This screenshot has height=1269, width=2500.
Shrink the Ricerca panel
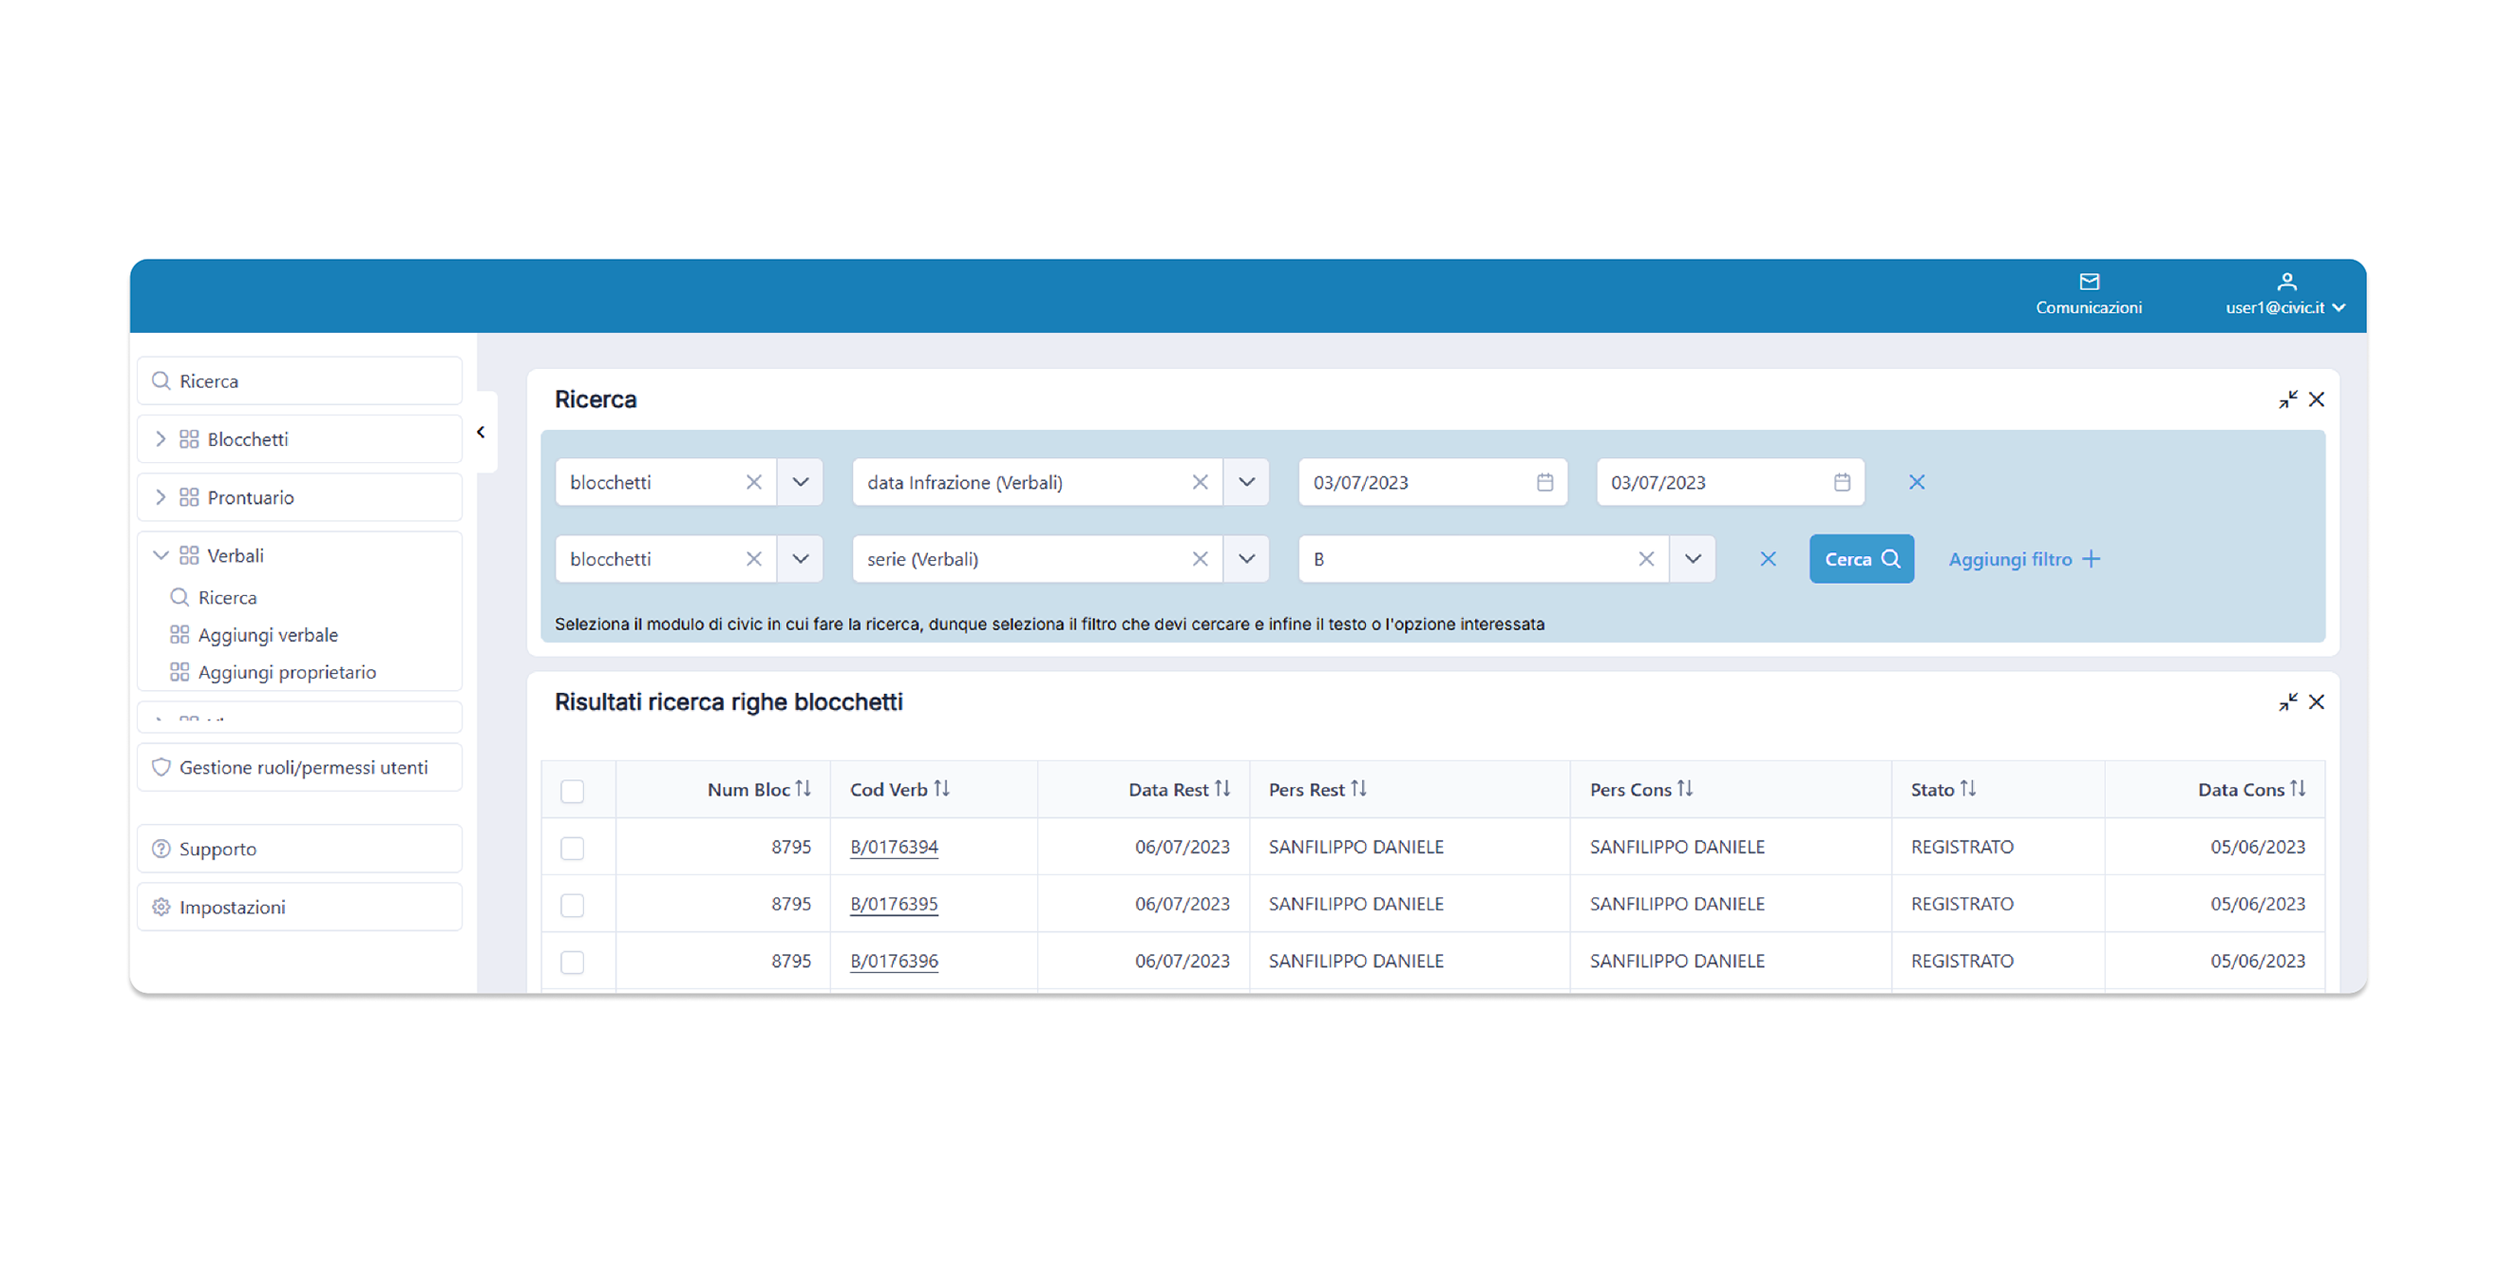[x=2288, y=399]
